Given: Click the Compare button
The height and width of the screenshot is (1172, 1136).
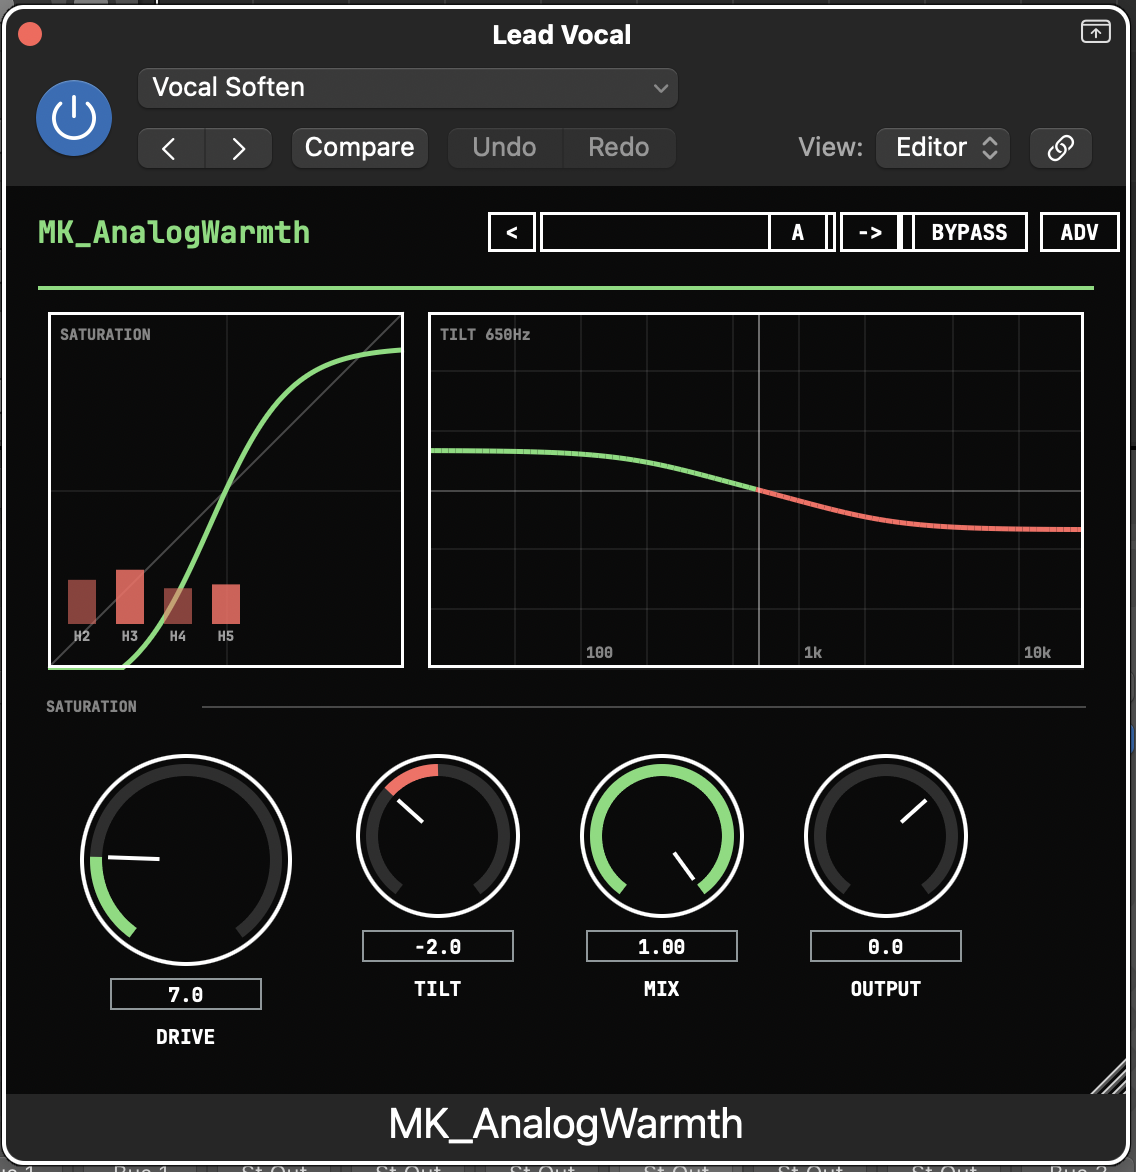Looking at the screenshot, I should pyautogui.click(x=359, y=148).
